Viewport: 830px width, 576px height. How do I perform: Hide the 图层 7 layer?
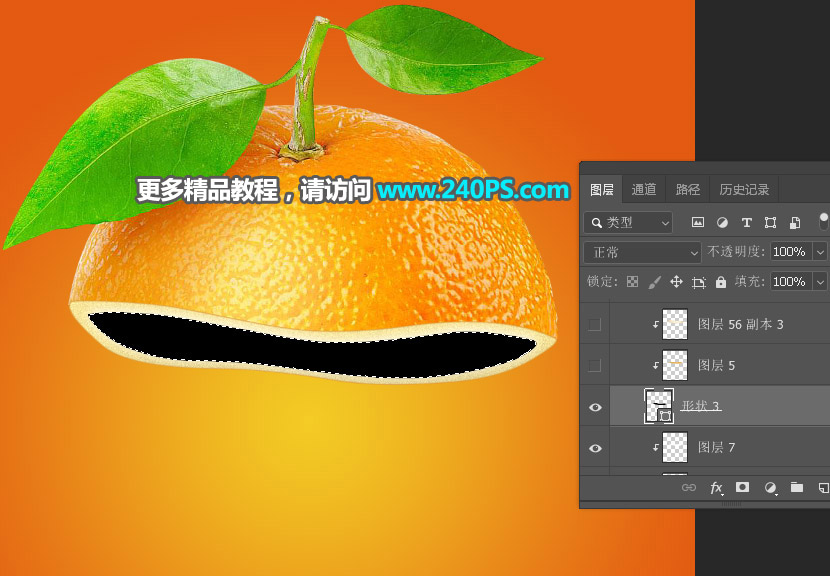(x=595, y=448)
